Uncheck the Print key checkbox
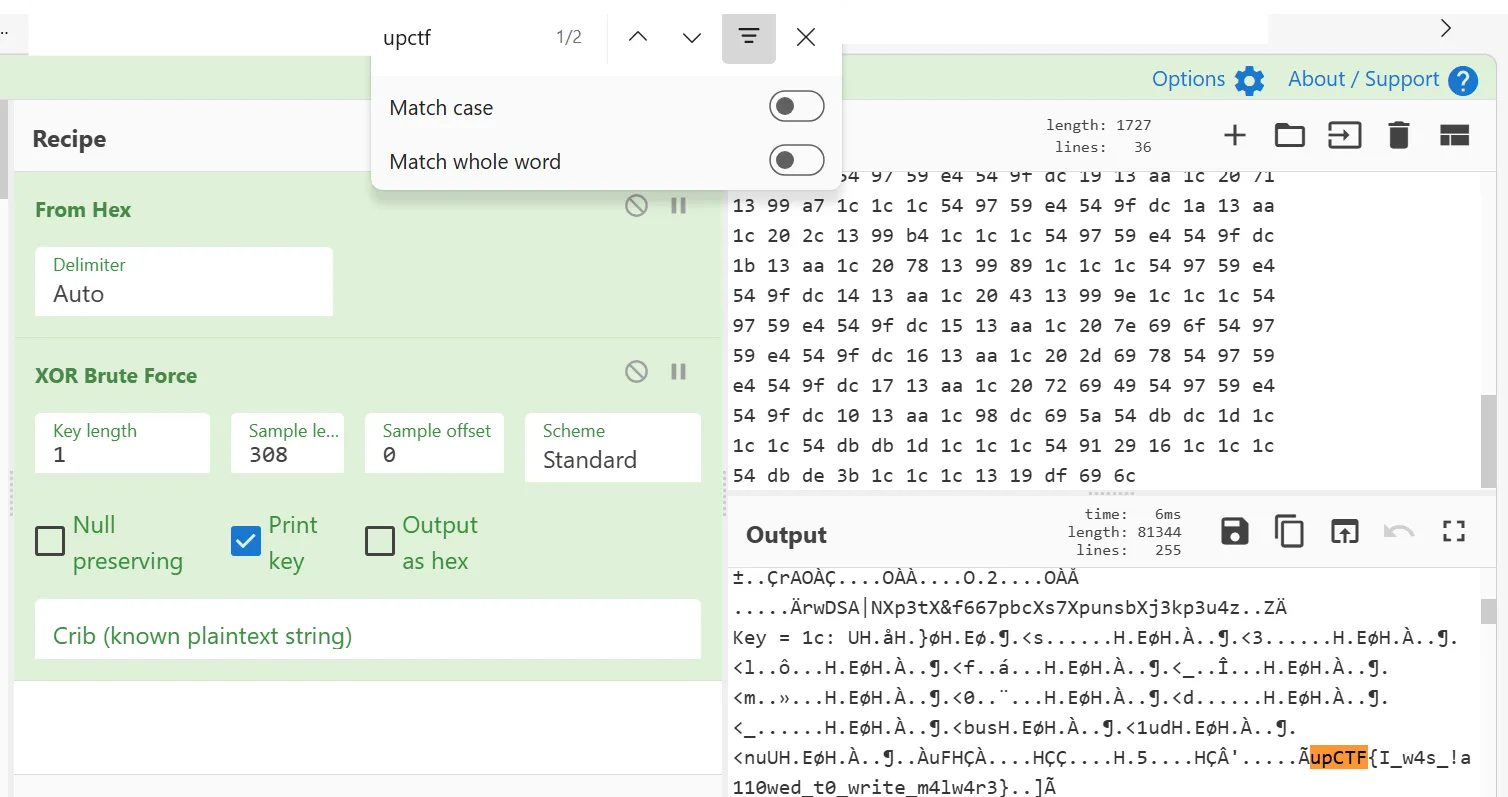 click(x=245, y=540)
